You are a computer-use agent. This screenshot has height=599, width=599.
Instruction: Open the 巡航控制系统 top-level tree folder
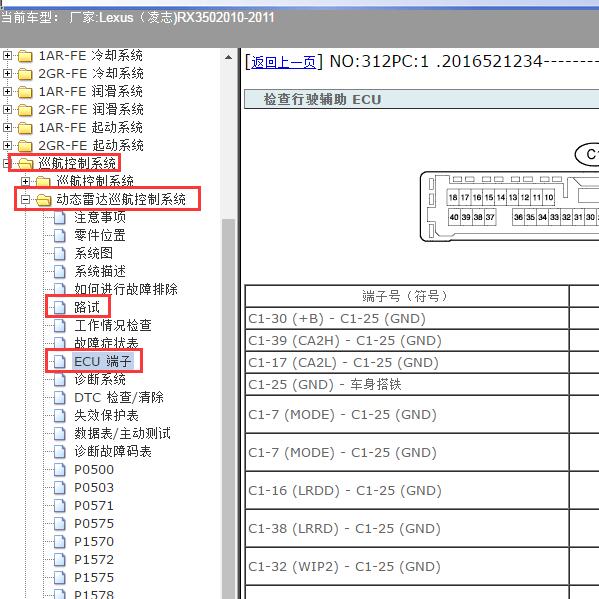(78, 163)
